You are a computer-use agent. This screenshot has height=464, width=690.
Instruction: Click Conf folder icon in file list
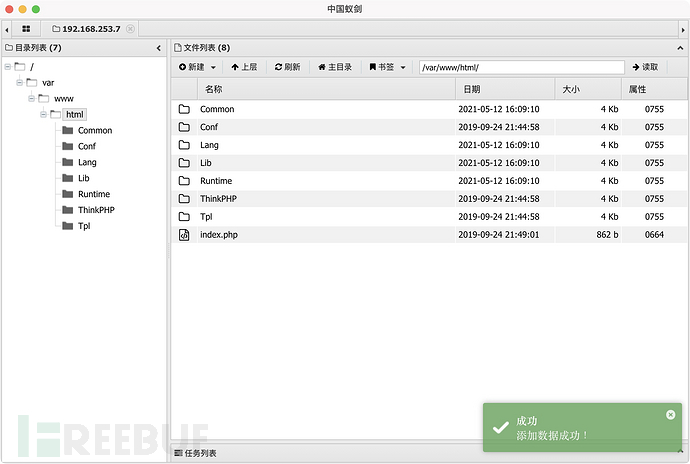[184, 127]
